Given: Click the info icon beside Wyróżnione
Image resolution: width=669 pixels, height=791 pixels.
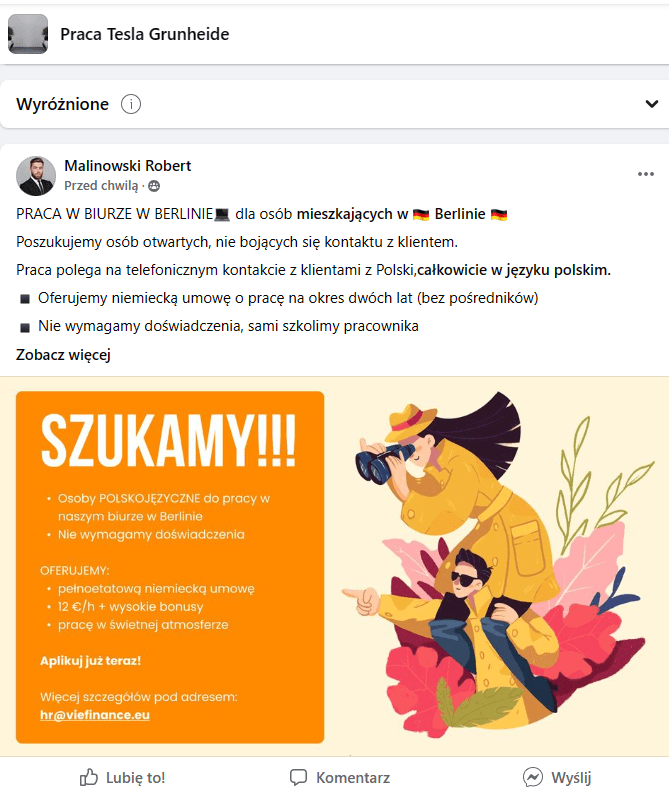Looking at the screenshot, I should click(x=131, y=104).
